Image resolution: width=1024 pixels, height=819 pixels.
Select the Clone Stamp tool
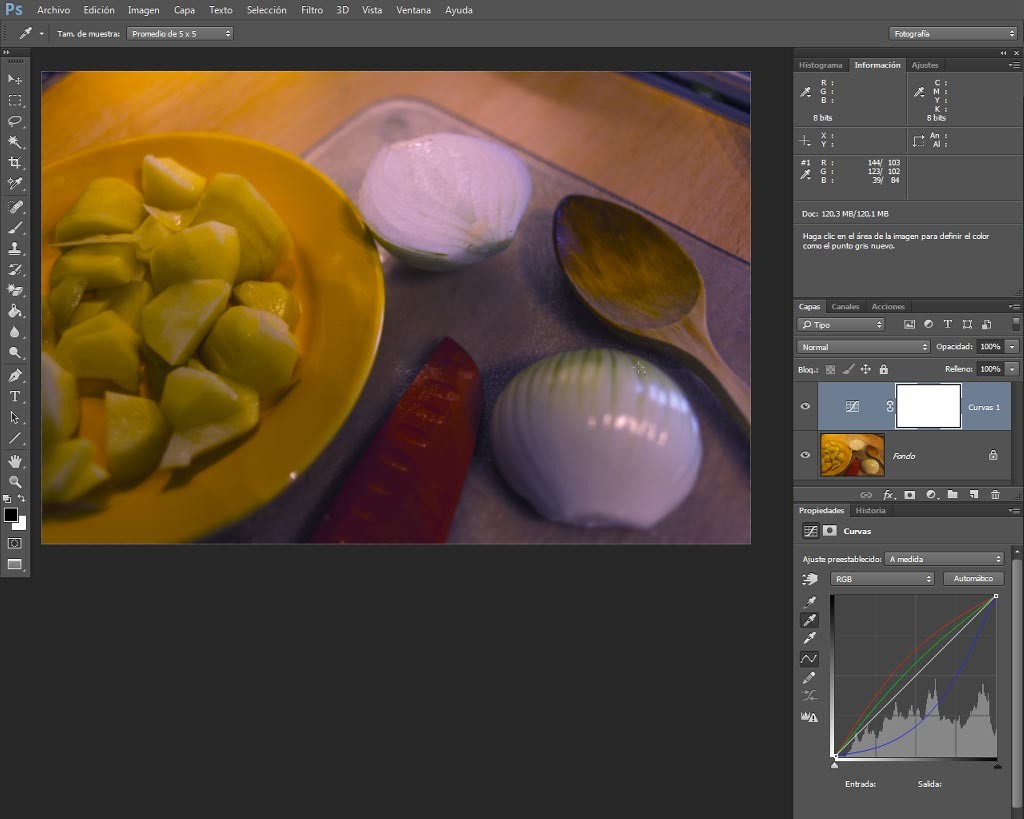coord(14,249)
